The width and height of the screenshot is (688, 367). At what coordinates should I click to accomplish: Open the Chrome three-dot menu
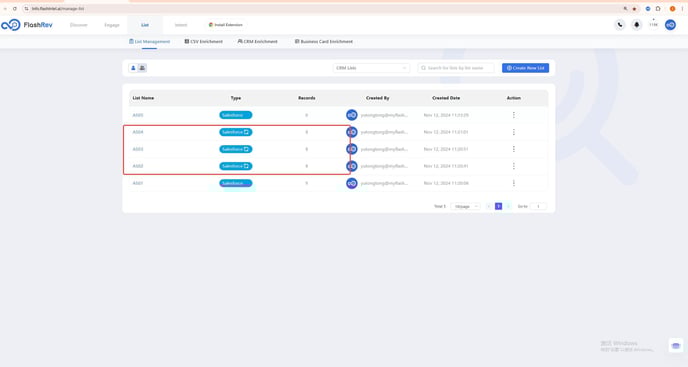682,9
